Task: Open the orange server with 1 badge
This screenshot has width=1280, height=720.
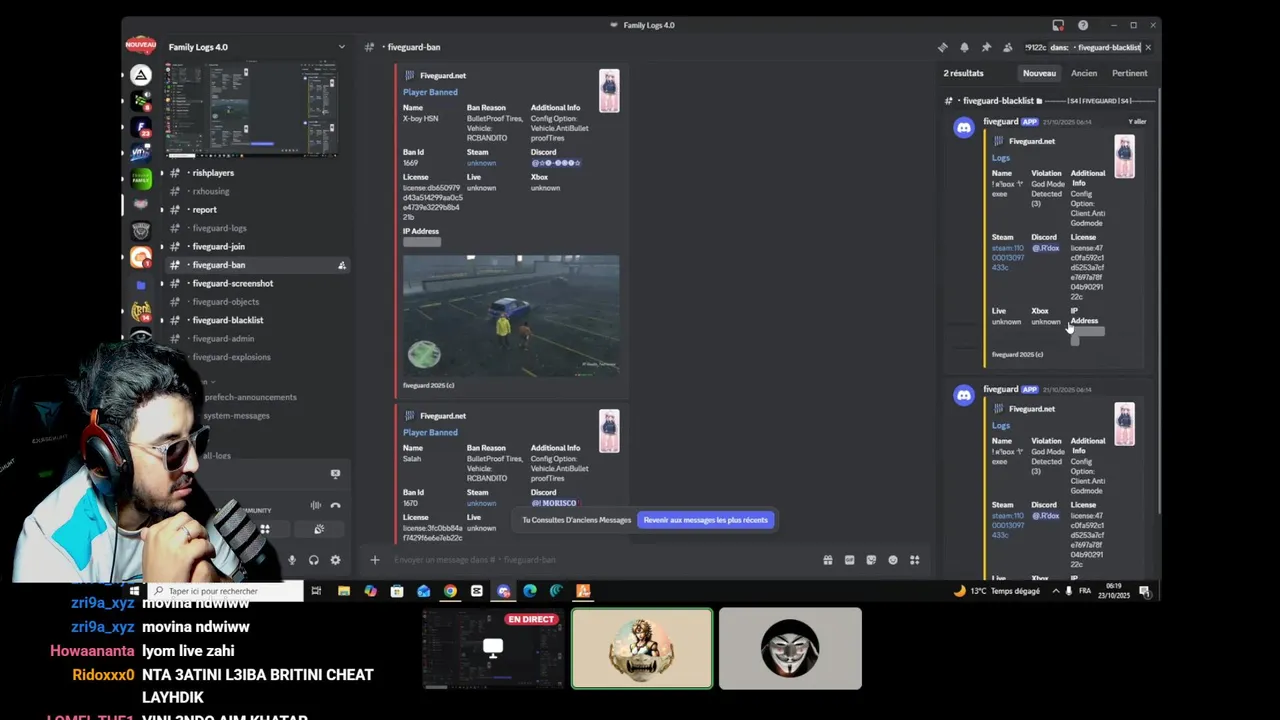Action: click(x=141, y=258)
